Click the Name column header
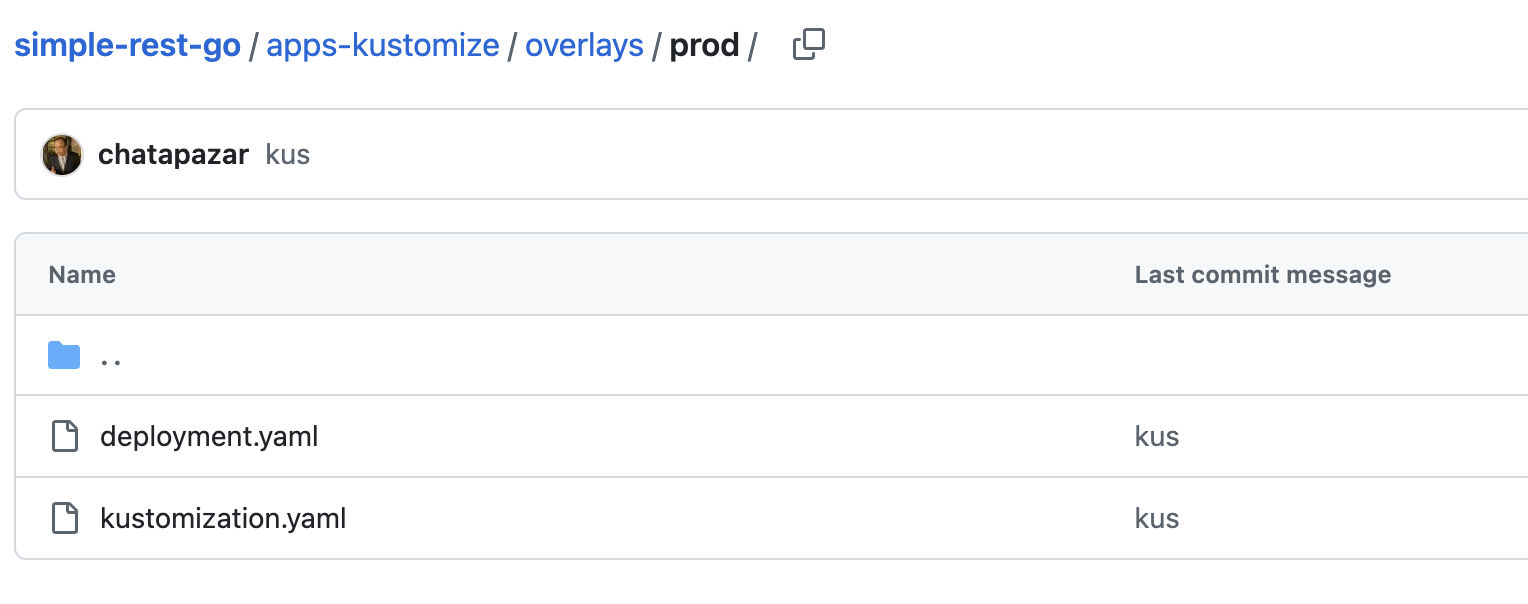The height and width of the screenshot is (604, 1528). tap(82, 275)
